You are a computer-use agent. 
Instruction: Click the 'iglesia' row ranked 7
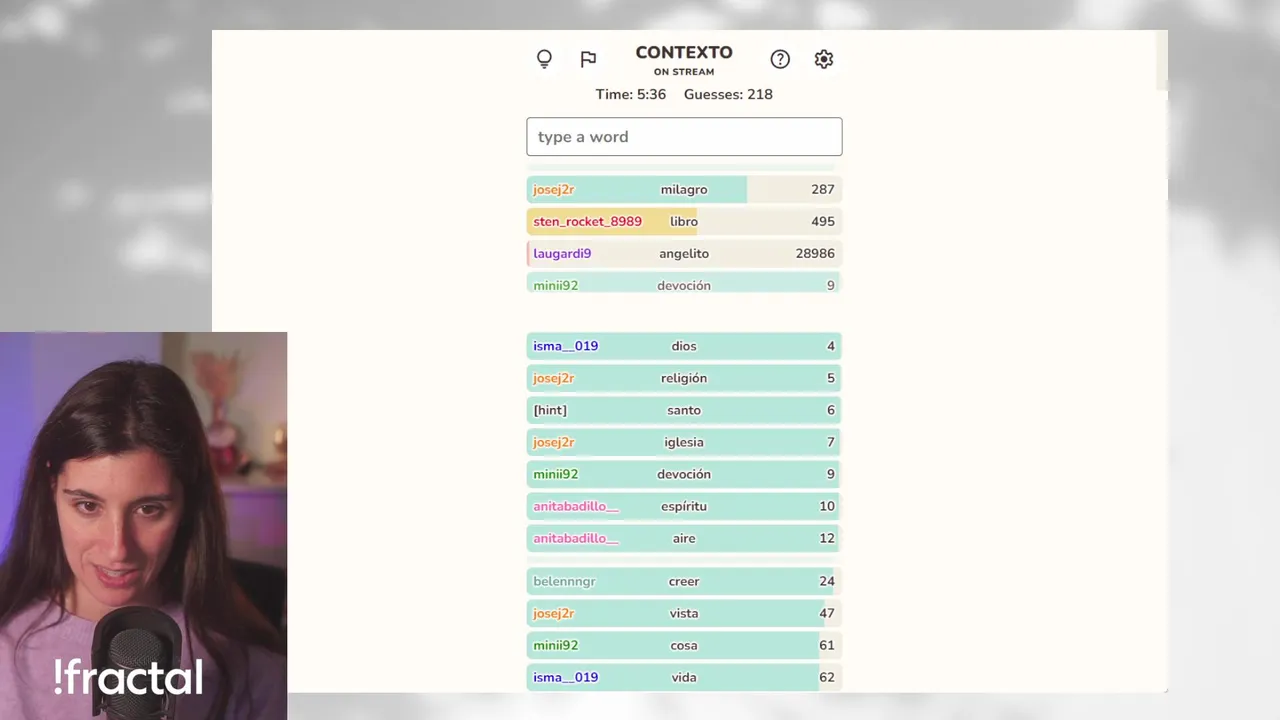[684, 442]
